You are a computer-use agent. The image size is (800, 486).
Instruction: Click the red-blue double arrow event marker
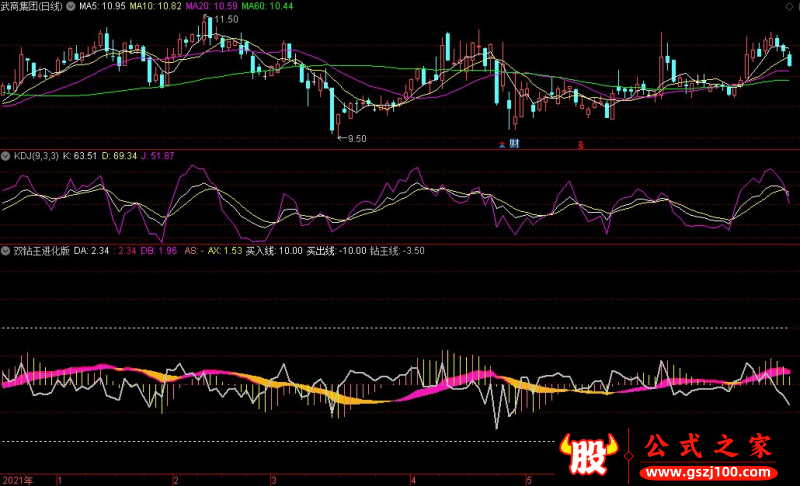point(502,144)
